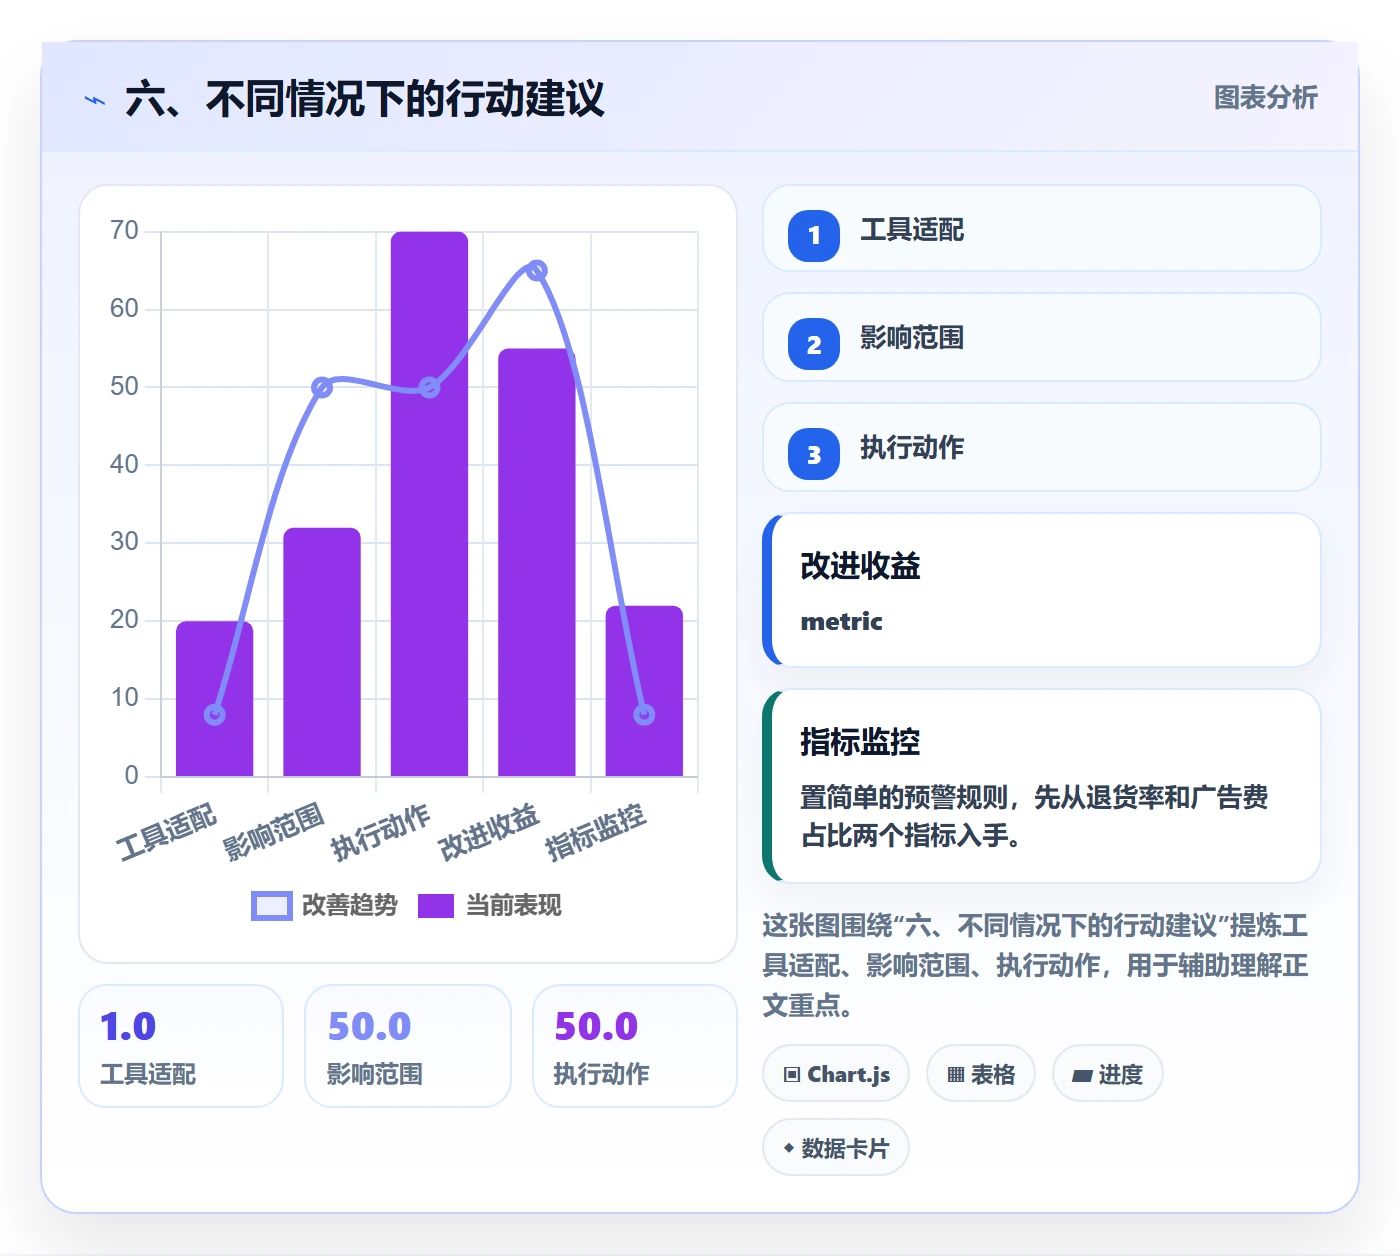Click the 工具适配 x-axis label

coord(166,832)
